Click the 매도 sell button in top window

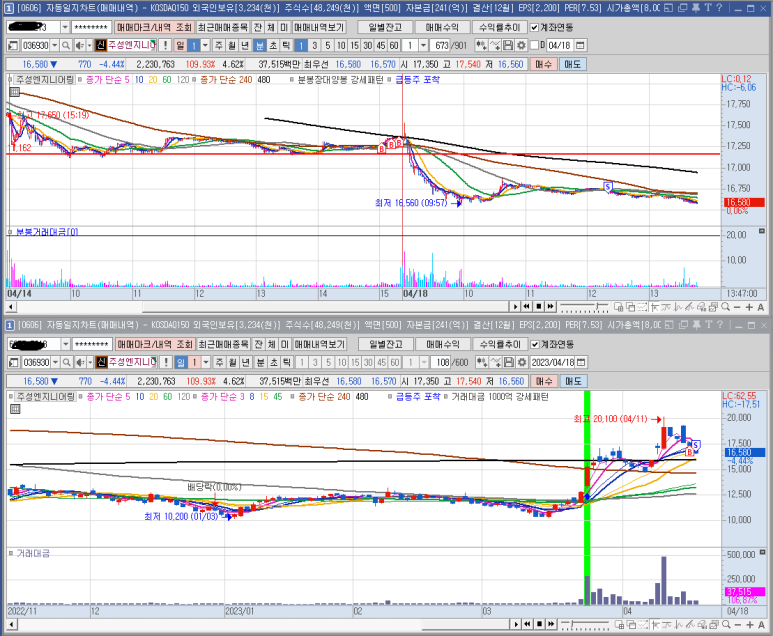point(572,64)
